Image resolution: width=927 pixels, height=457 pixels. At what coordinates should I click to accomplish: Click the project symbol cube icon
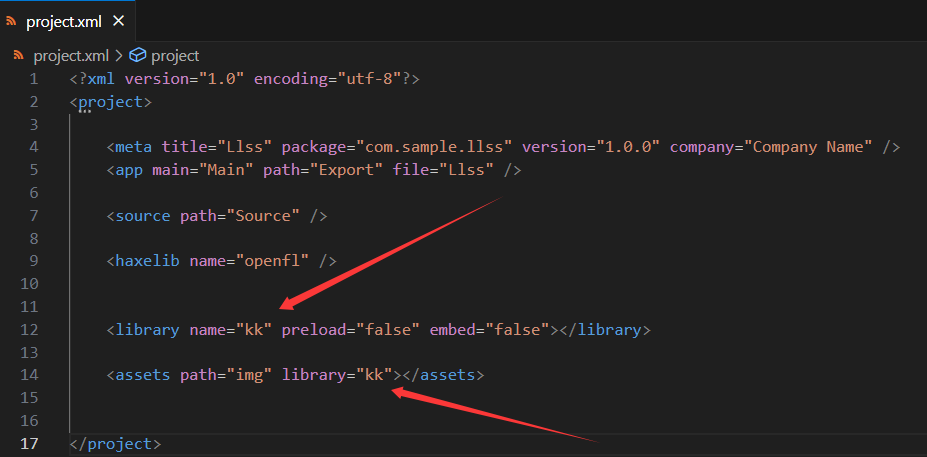[x=138, y=56]
